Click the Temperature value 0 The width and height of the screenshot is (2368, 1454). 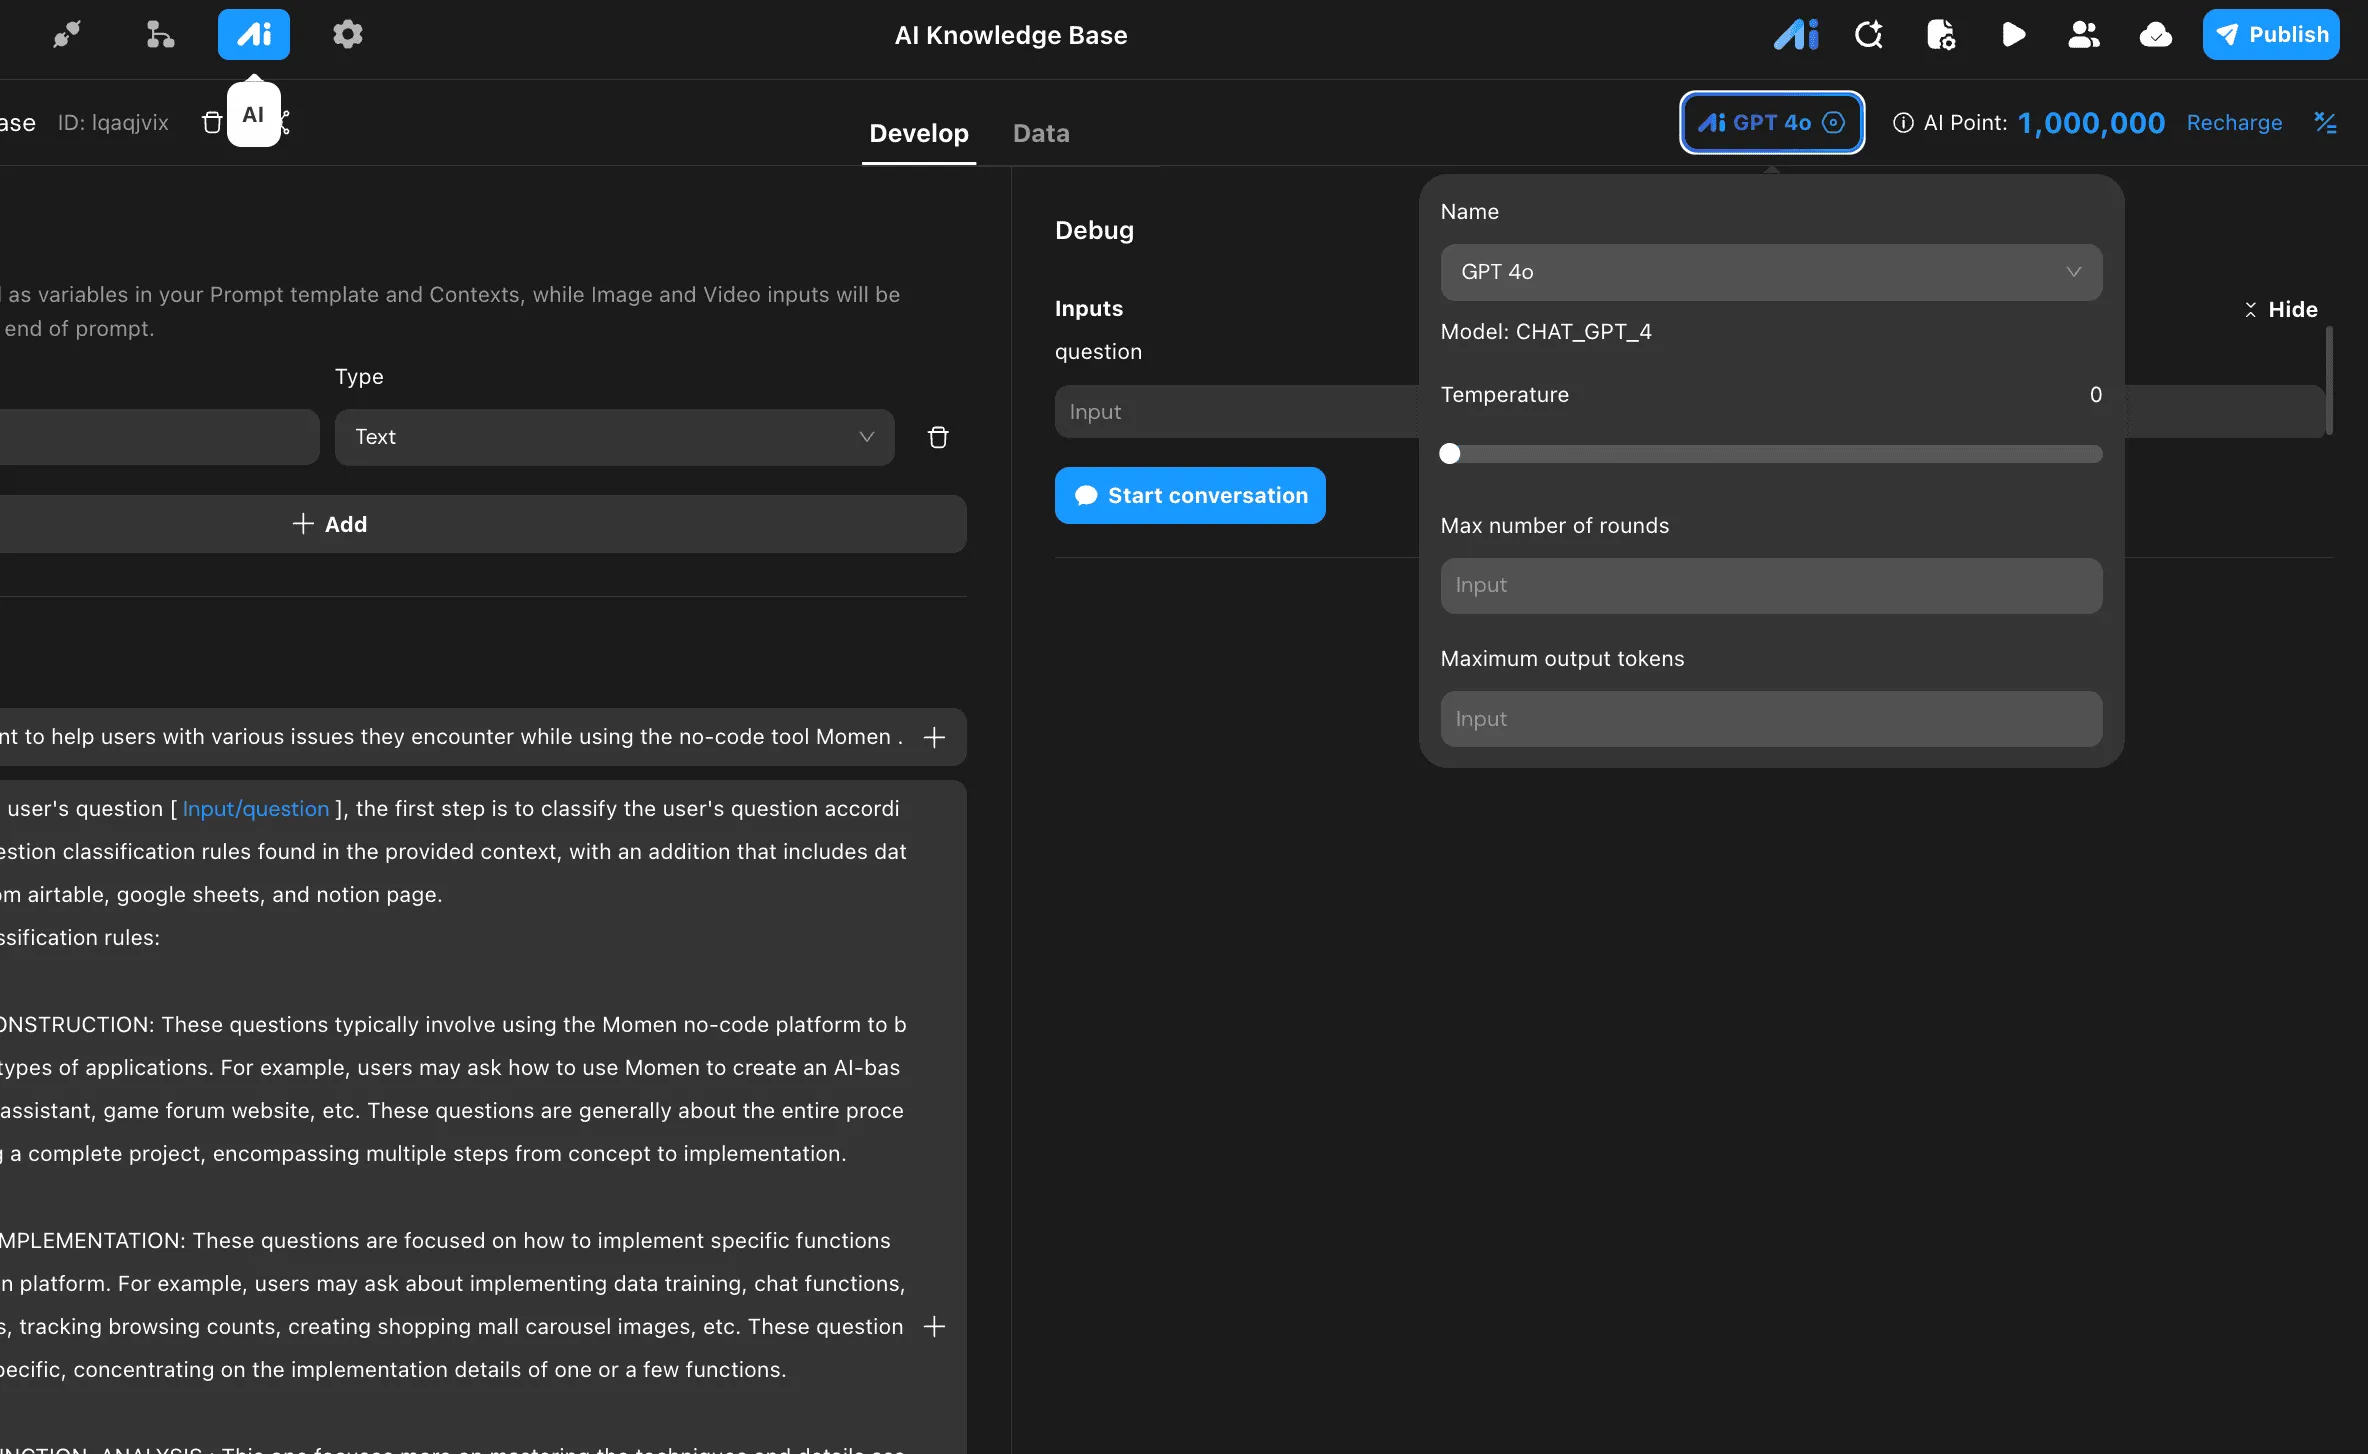[2095, 395]
